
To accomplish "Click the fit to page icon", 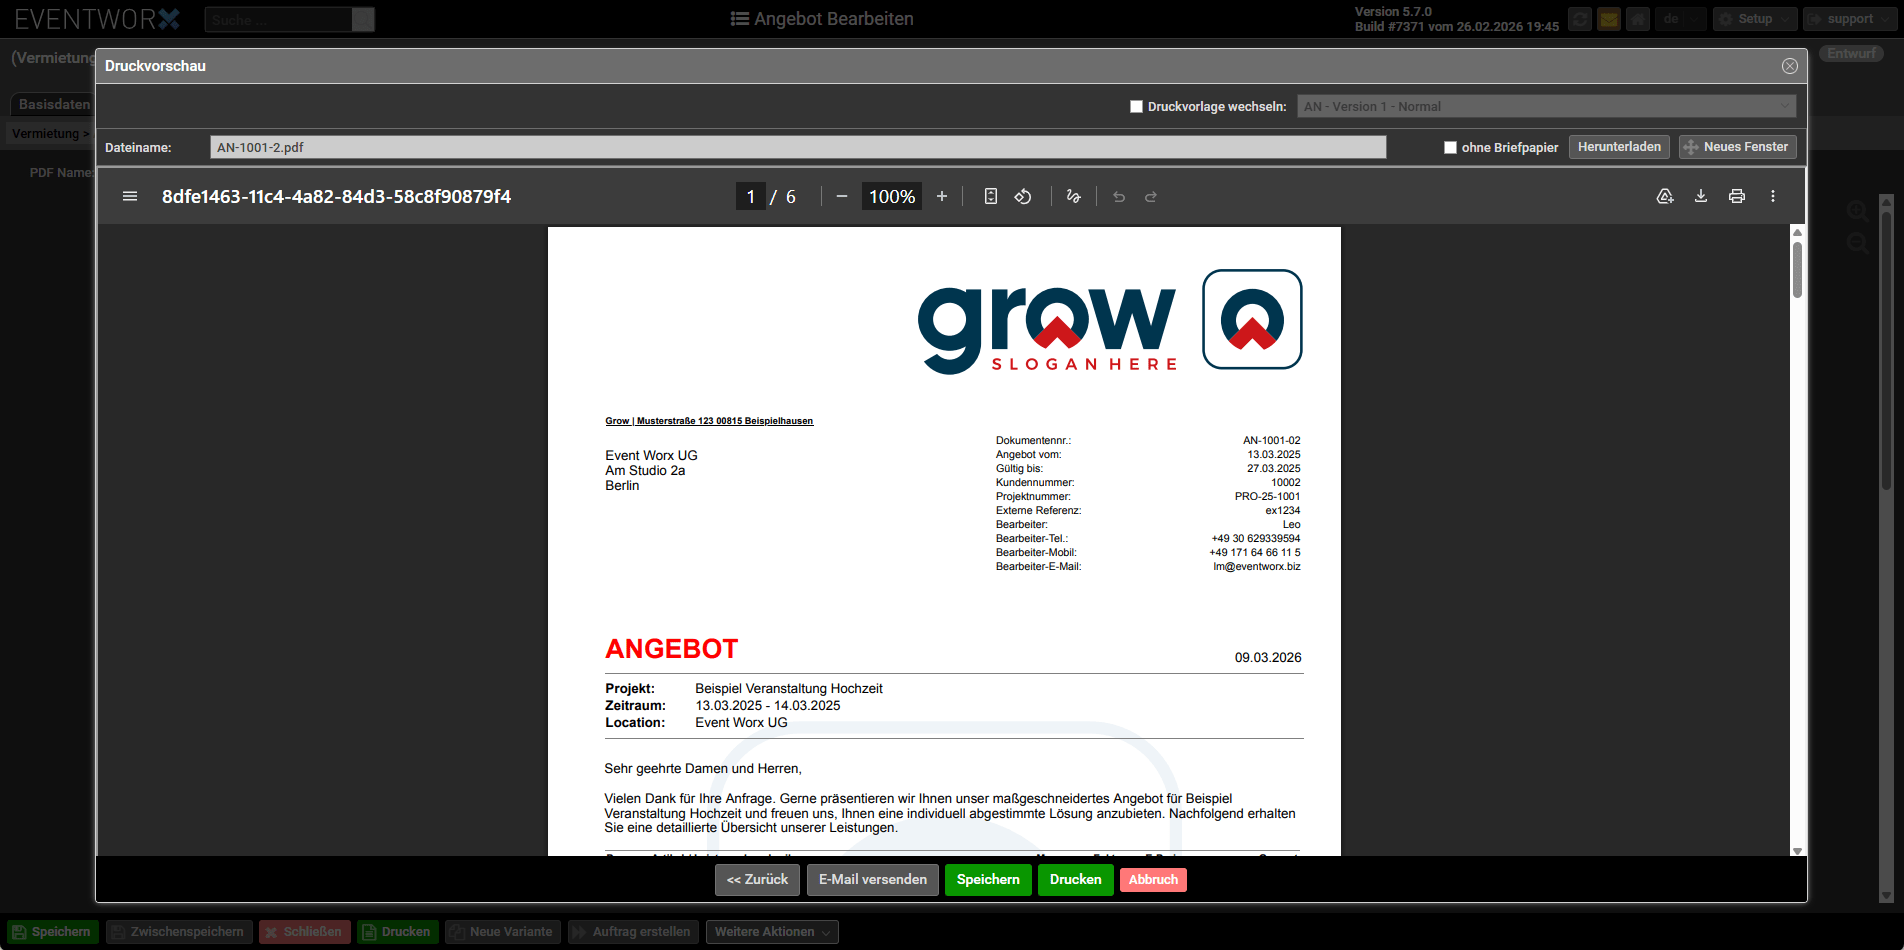I will coord(990,197).
